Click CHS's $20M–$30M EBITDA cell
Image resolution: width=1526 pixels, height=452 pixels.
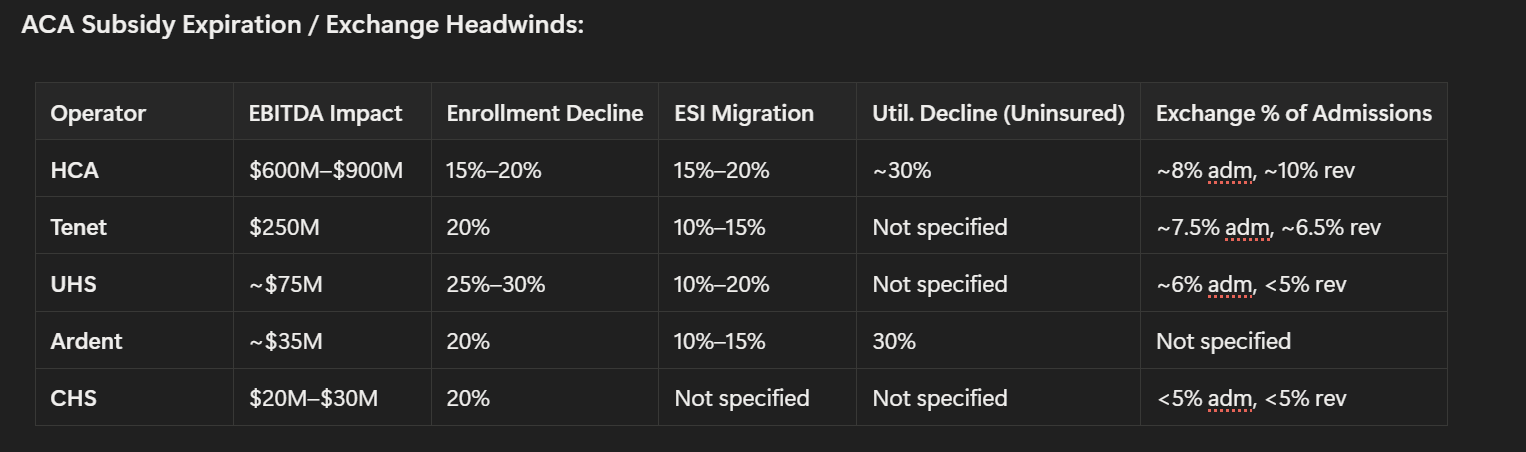click(313, 398)
